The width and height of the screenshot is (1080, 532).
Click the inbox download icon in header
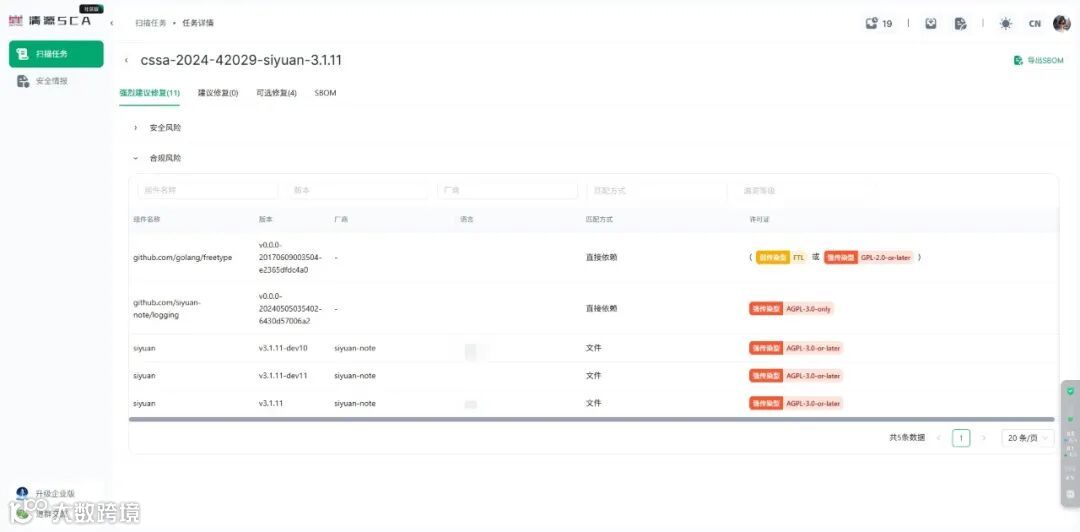coord(931,23)
